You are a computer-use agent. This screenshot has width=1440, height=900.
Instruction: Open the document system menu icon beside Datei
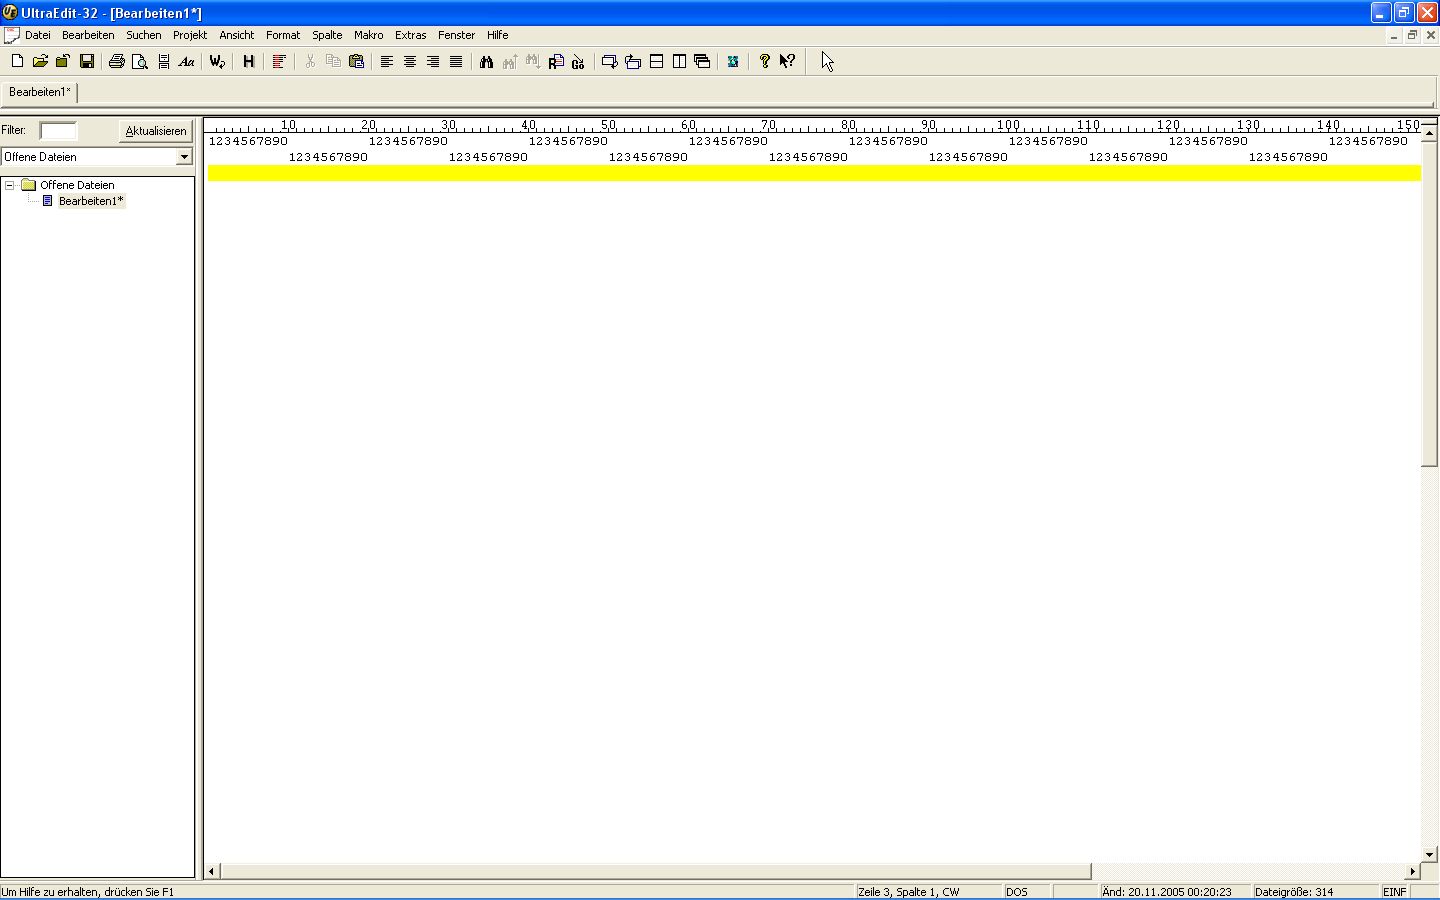11,35
